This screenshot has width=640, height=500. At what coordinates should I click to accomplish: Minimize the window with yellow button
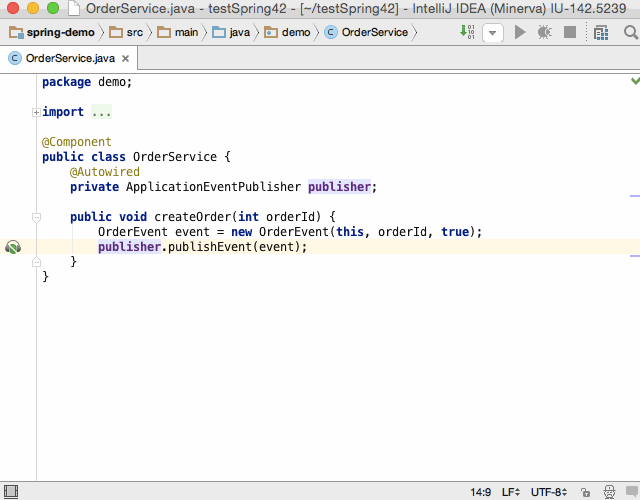coord(33,8)
